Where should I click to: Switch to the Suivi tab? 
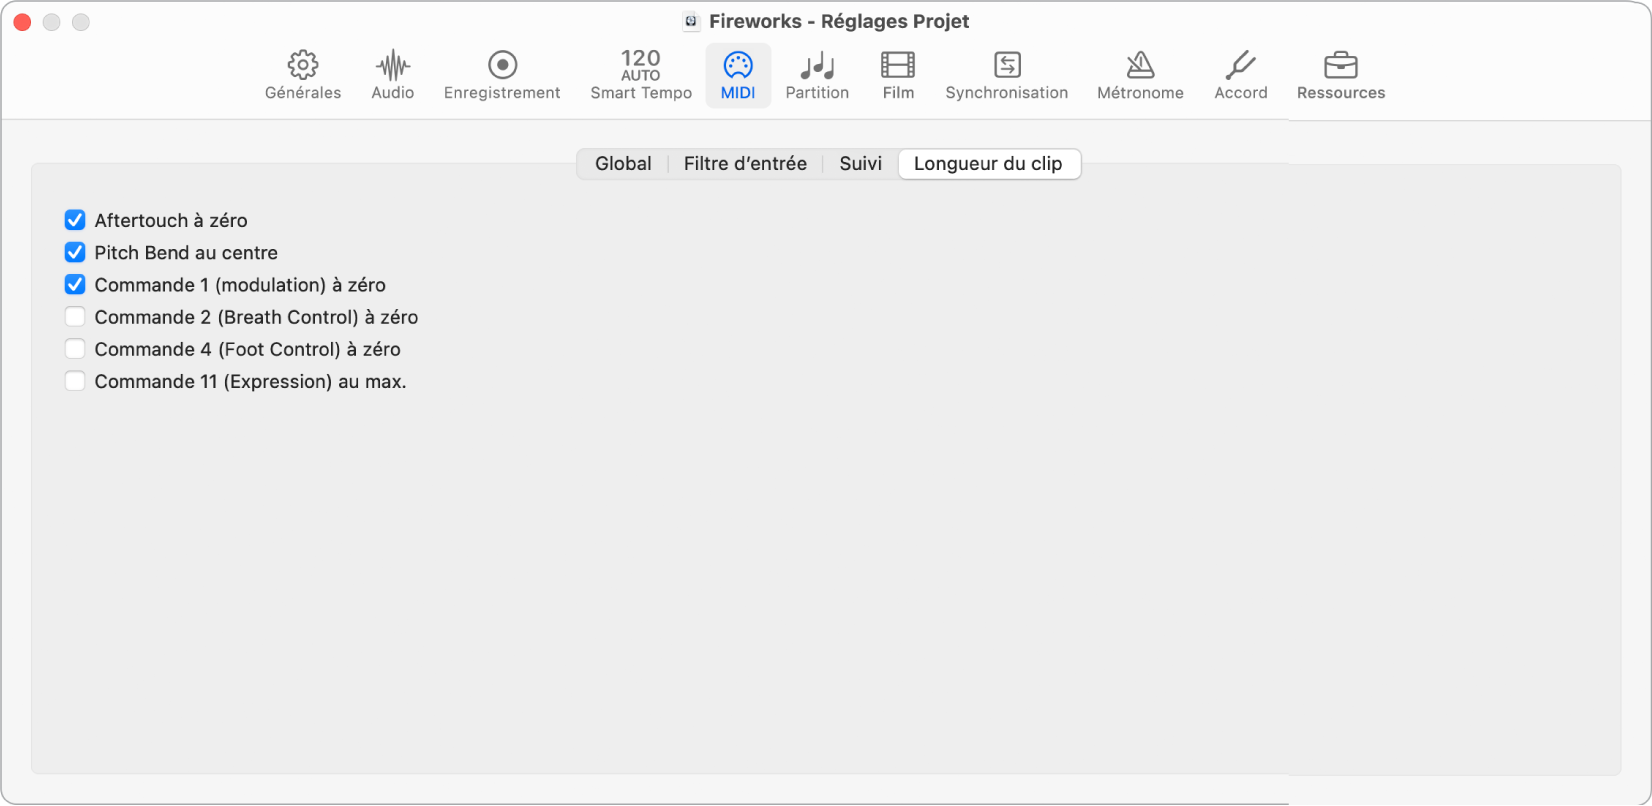point(861,164)
